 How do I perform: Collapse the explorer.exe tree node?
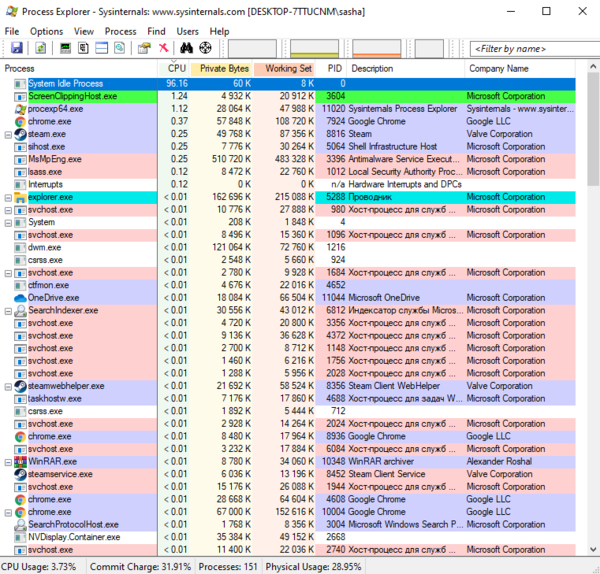tap(7, 197)
